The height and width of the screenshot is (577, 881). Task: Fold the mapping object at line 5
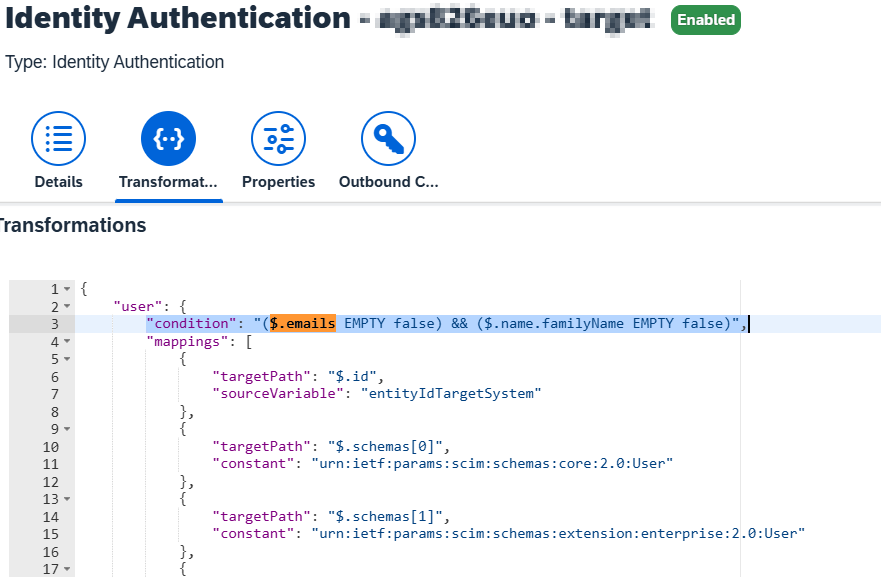tap(67, 359)
